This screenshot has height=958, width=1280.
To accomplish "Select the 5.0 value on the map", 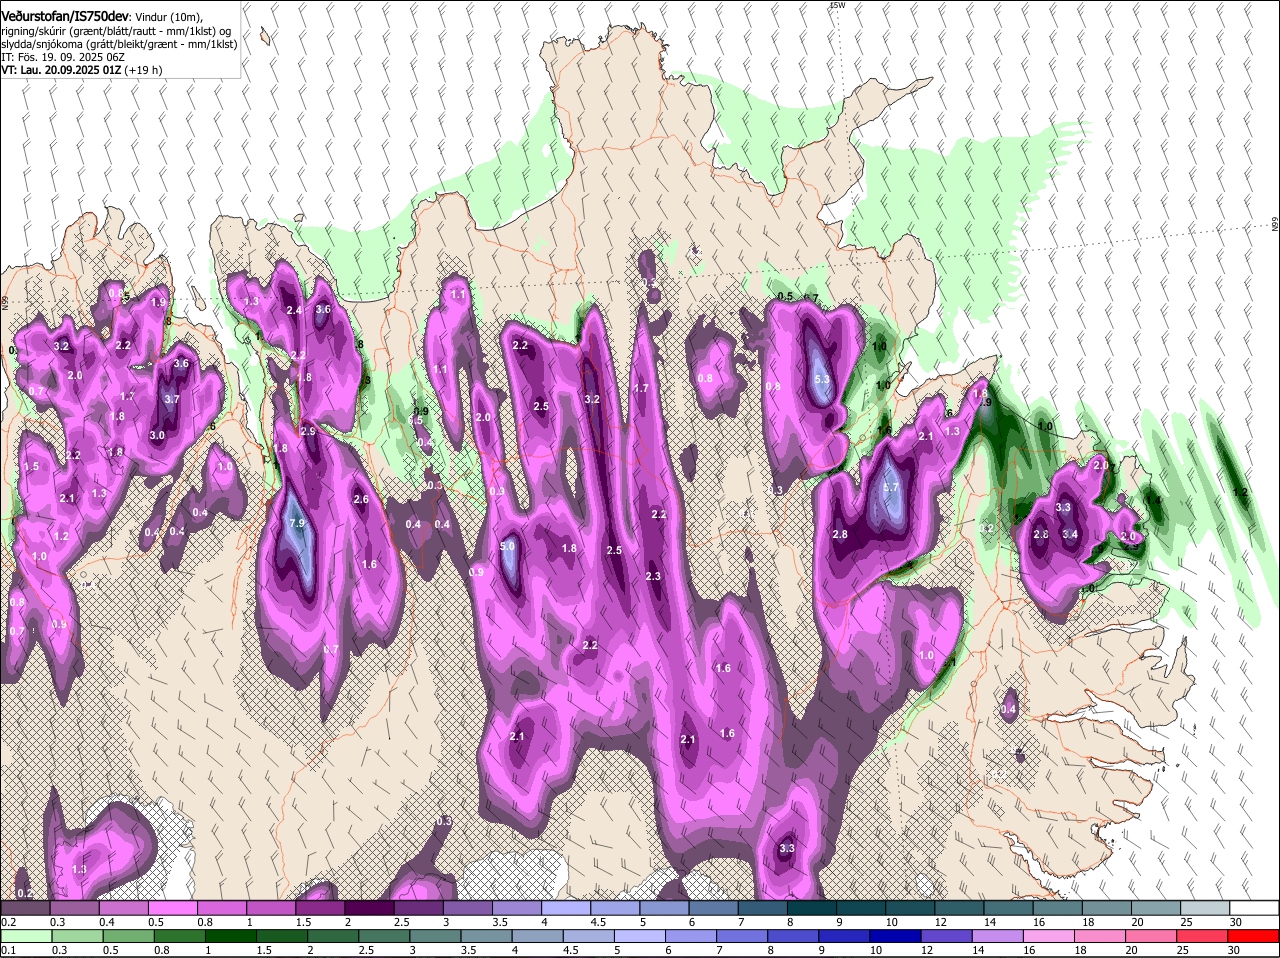I will tap(507, 547).
